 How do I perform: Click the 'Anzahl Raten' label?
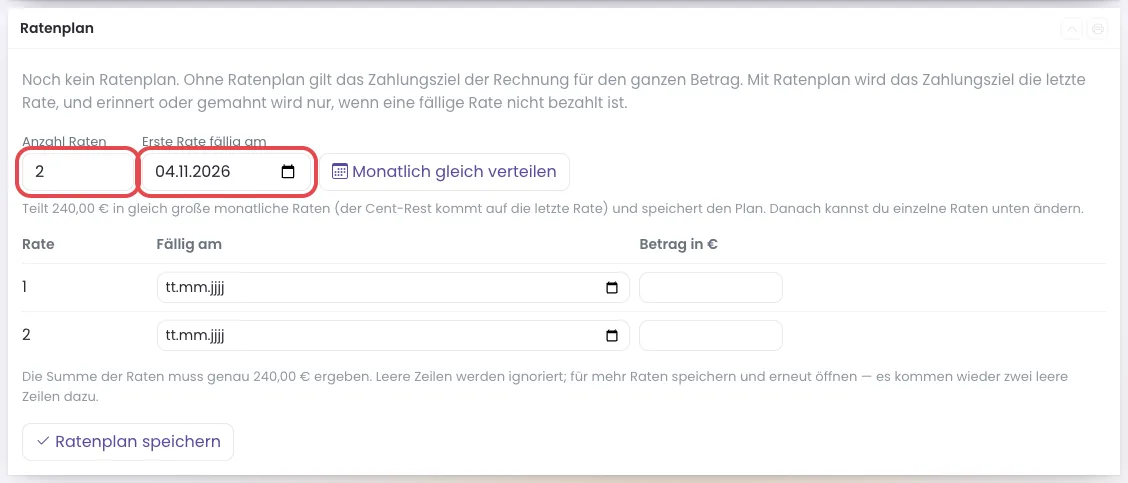[x=64, y=142]
